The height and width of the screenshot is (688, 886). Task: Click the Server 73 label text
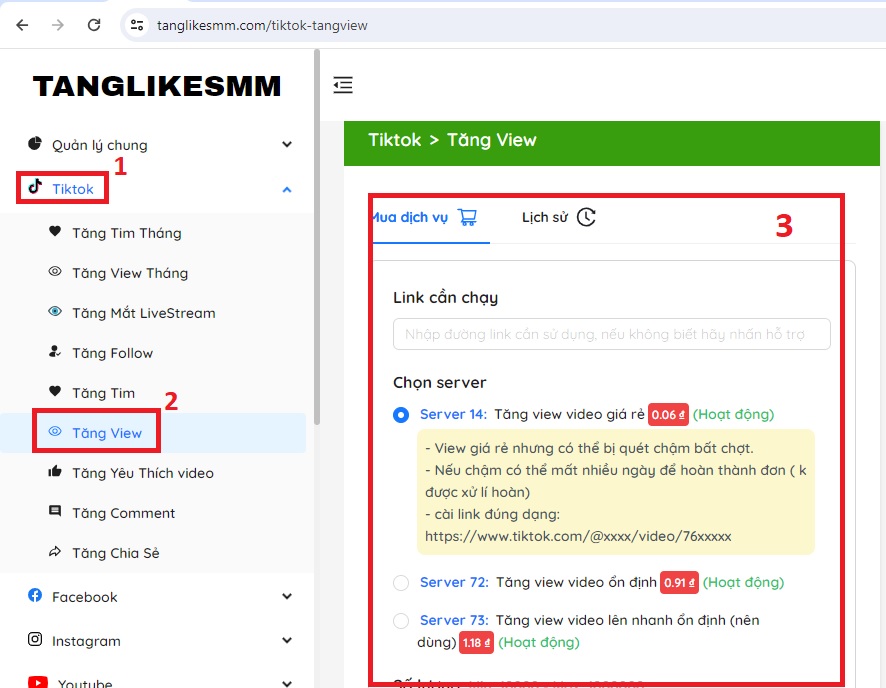(x=454, y=620)
